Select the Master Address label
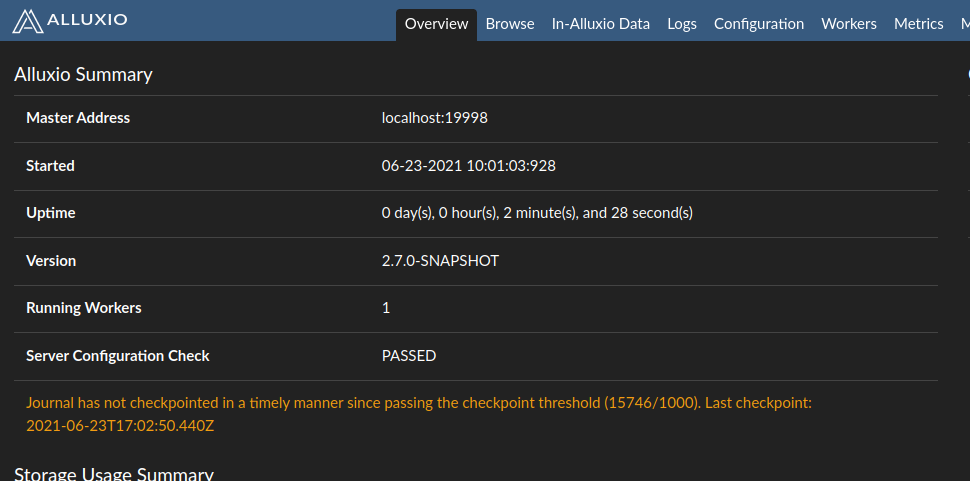This screenshot has height=481, width=970. click(78, 117)
